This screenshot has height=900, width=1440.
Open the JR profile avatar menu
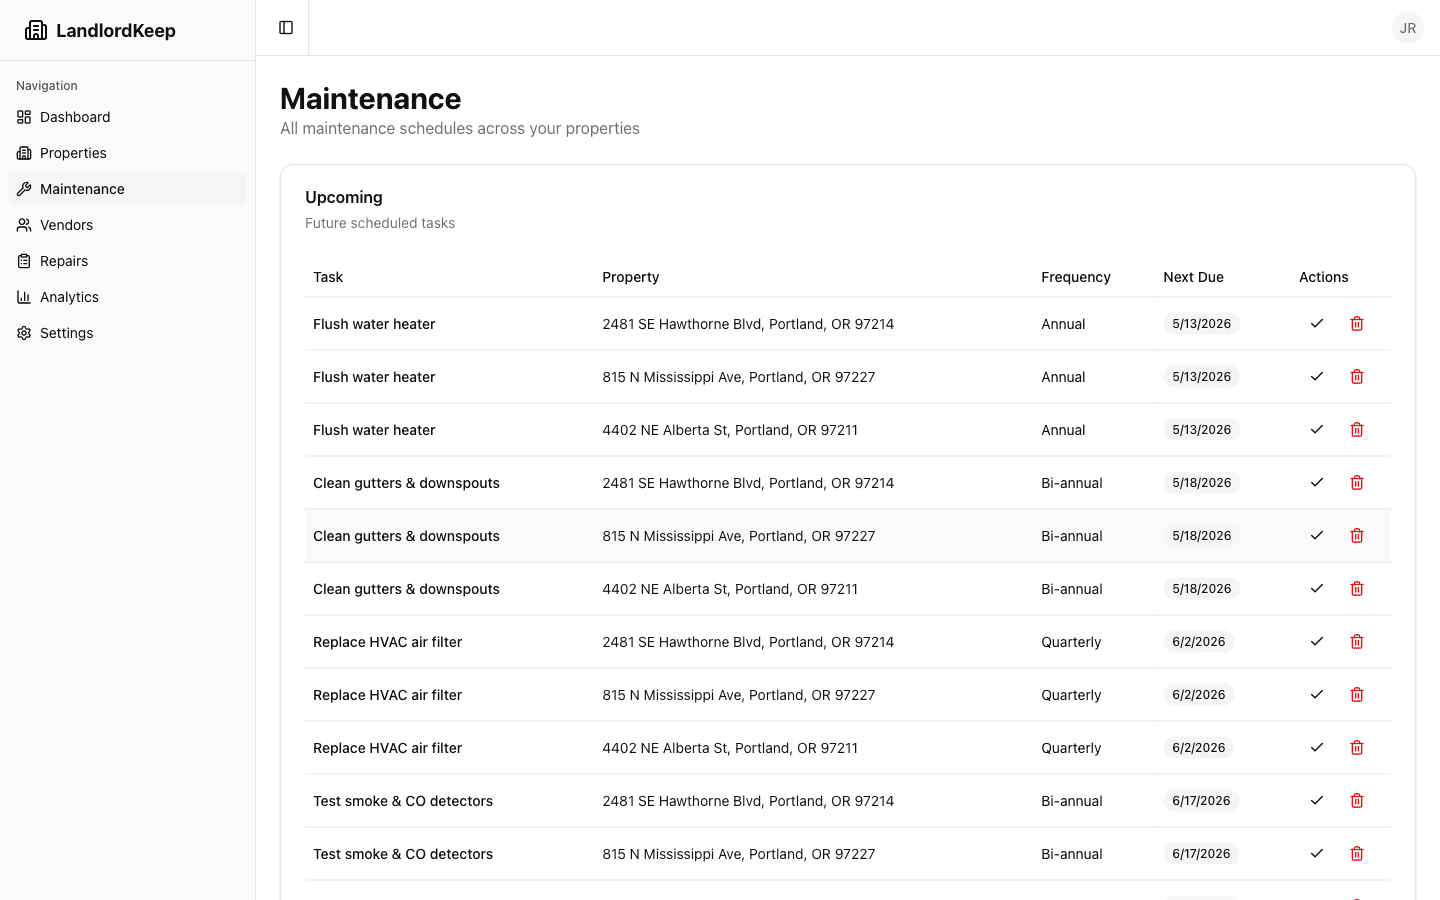click(x=1408, y=27)
